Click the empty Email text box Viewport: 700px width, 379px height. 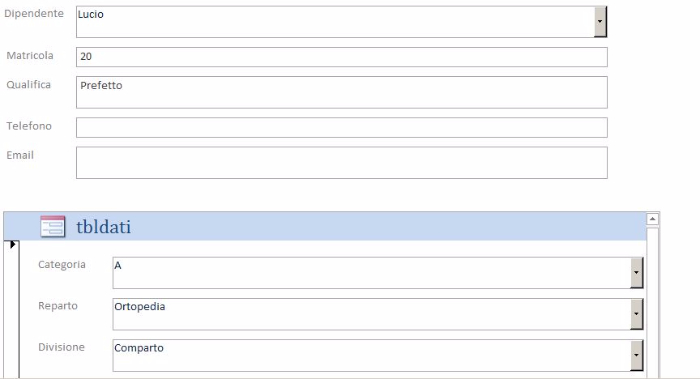click(x=342, y=163)
